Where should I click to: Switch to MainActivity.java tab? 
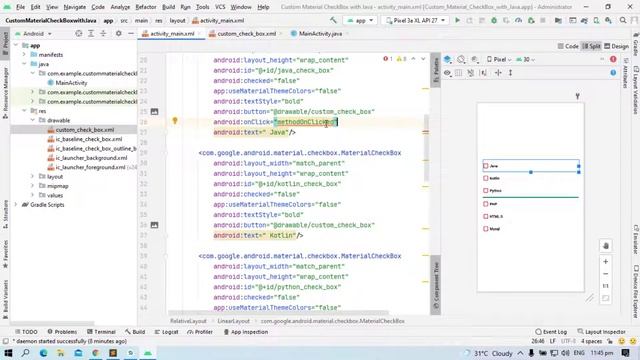(x=320, y=33)
